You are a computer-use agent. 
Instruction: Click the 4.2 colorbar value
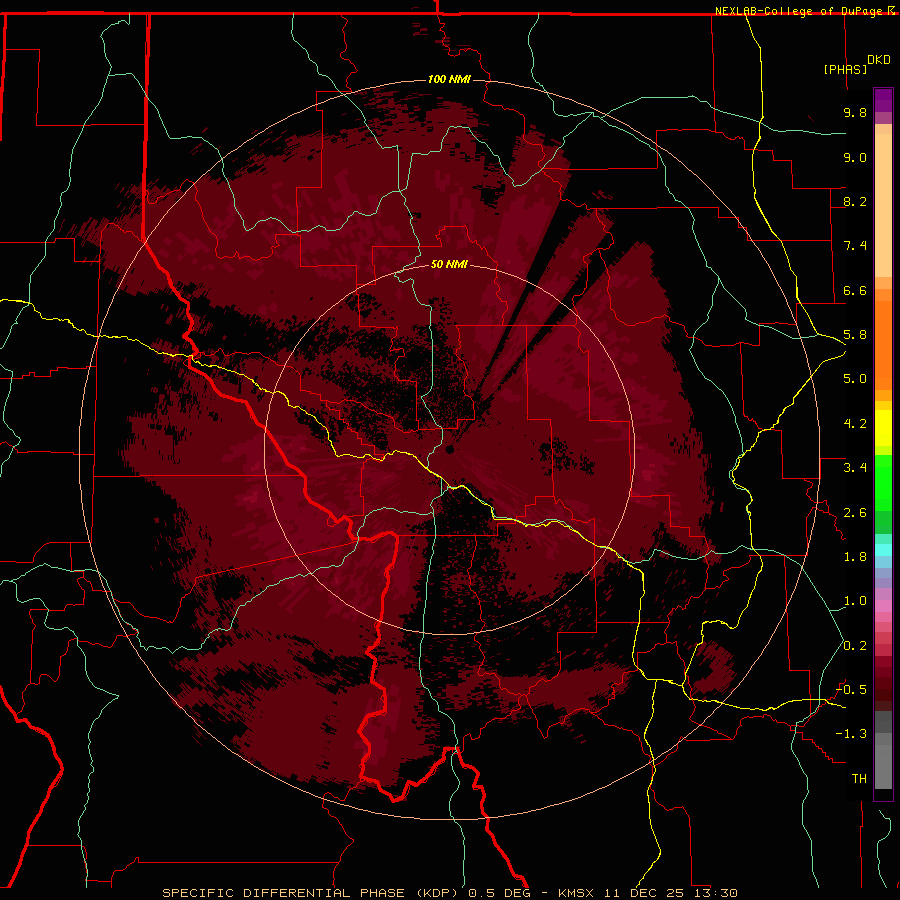click(855, 424)
